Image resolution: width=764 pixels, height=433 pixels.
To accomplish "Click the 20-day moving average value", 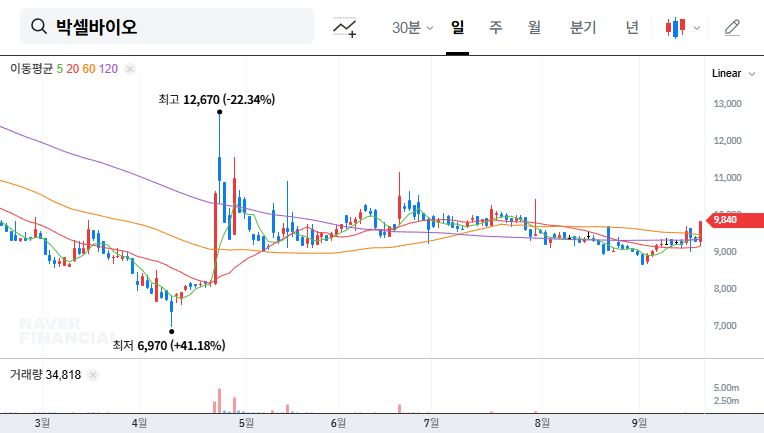I will (x=73, y=69).
